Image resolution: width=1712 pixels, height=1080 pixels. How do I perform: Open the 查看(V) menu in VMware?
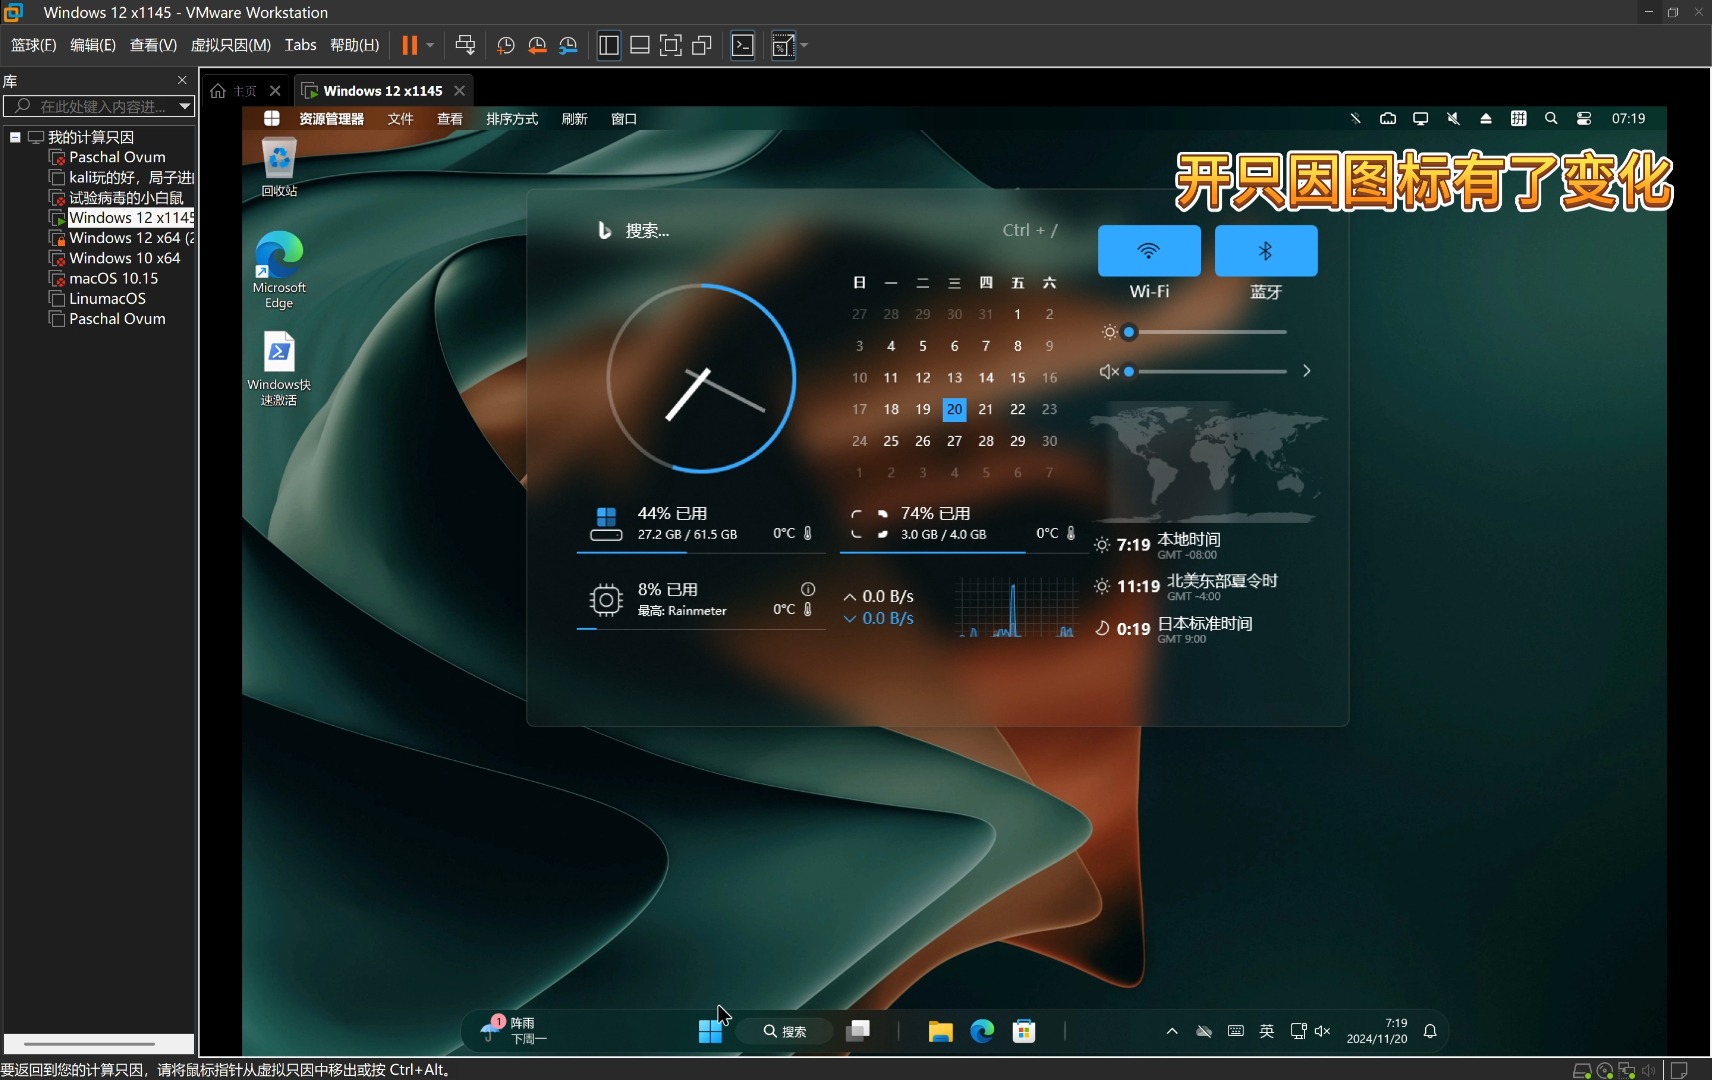[x=153, y=45]
